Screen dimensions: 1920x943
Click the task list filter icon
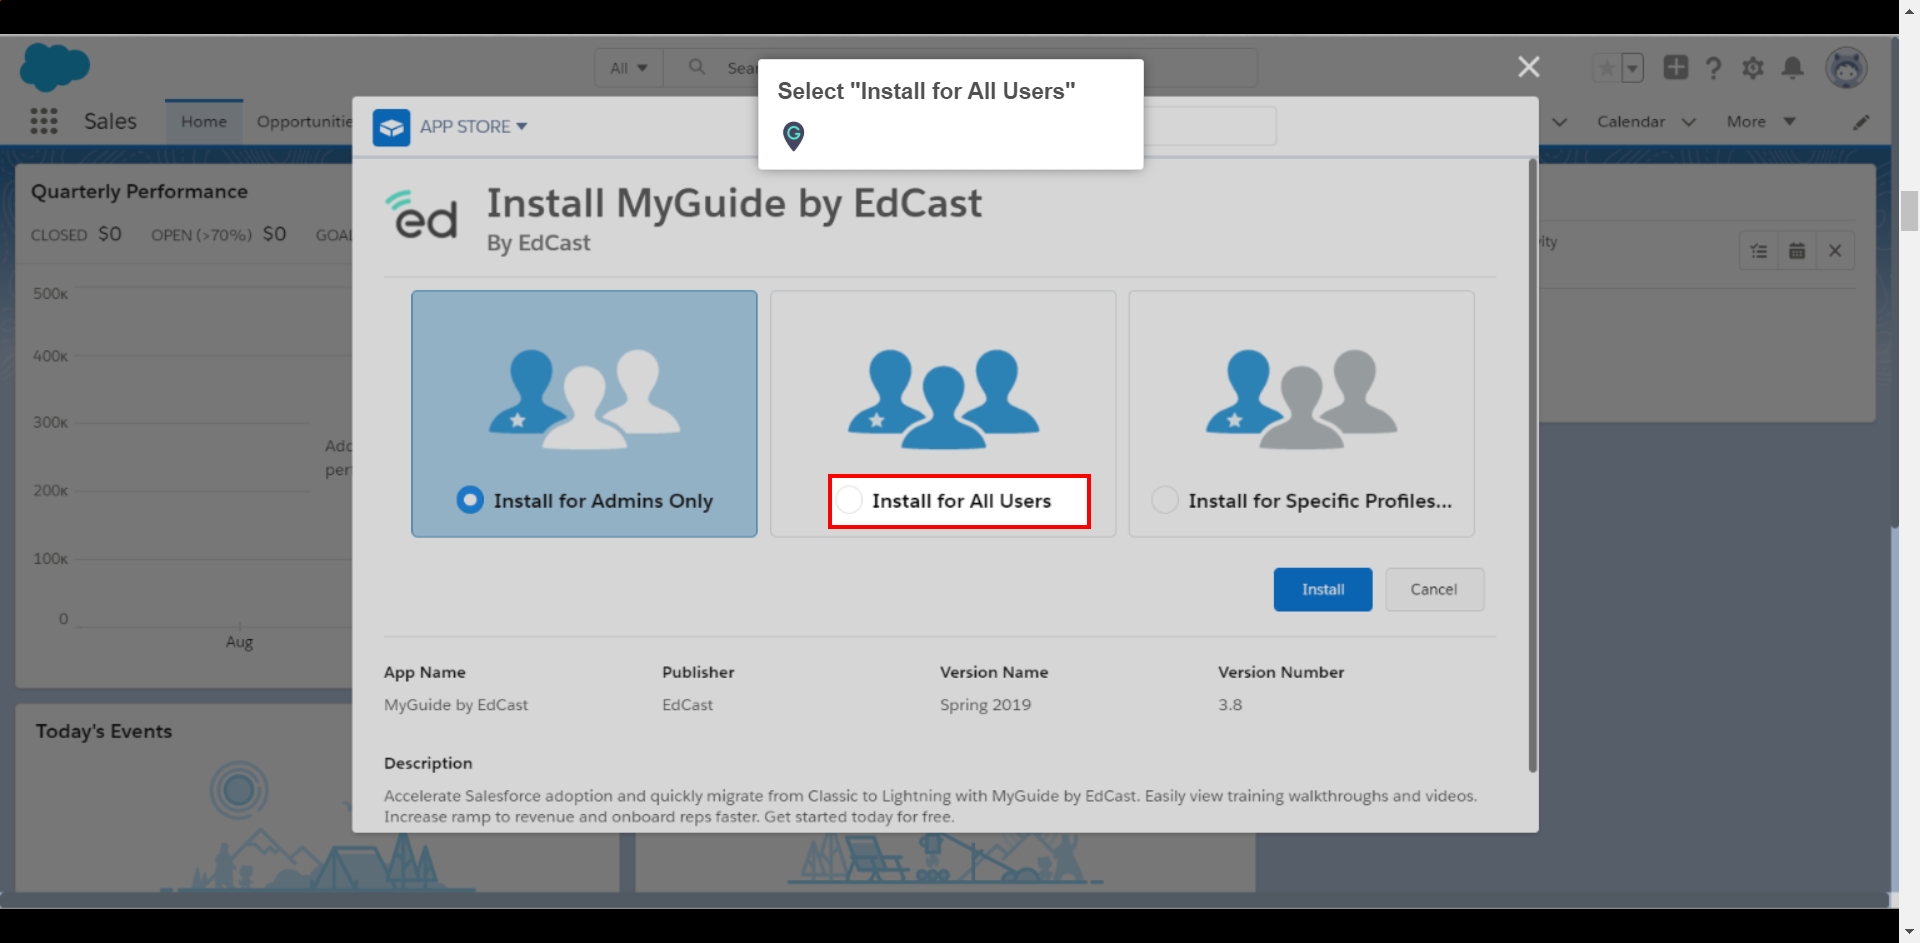(1759, 251)
